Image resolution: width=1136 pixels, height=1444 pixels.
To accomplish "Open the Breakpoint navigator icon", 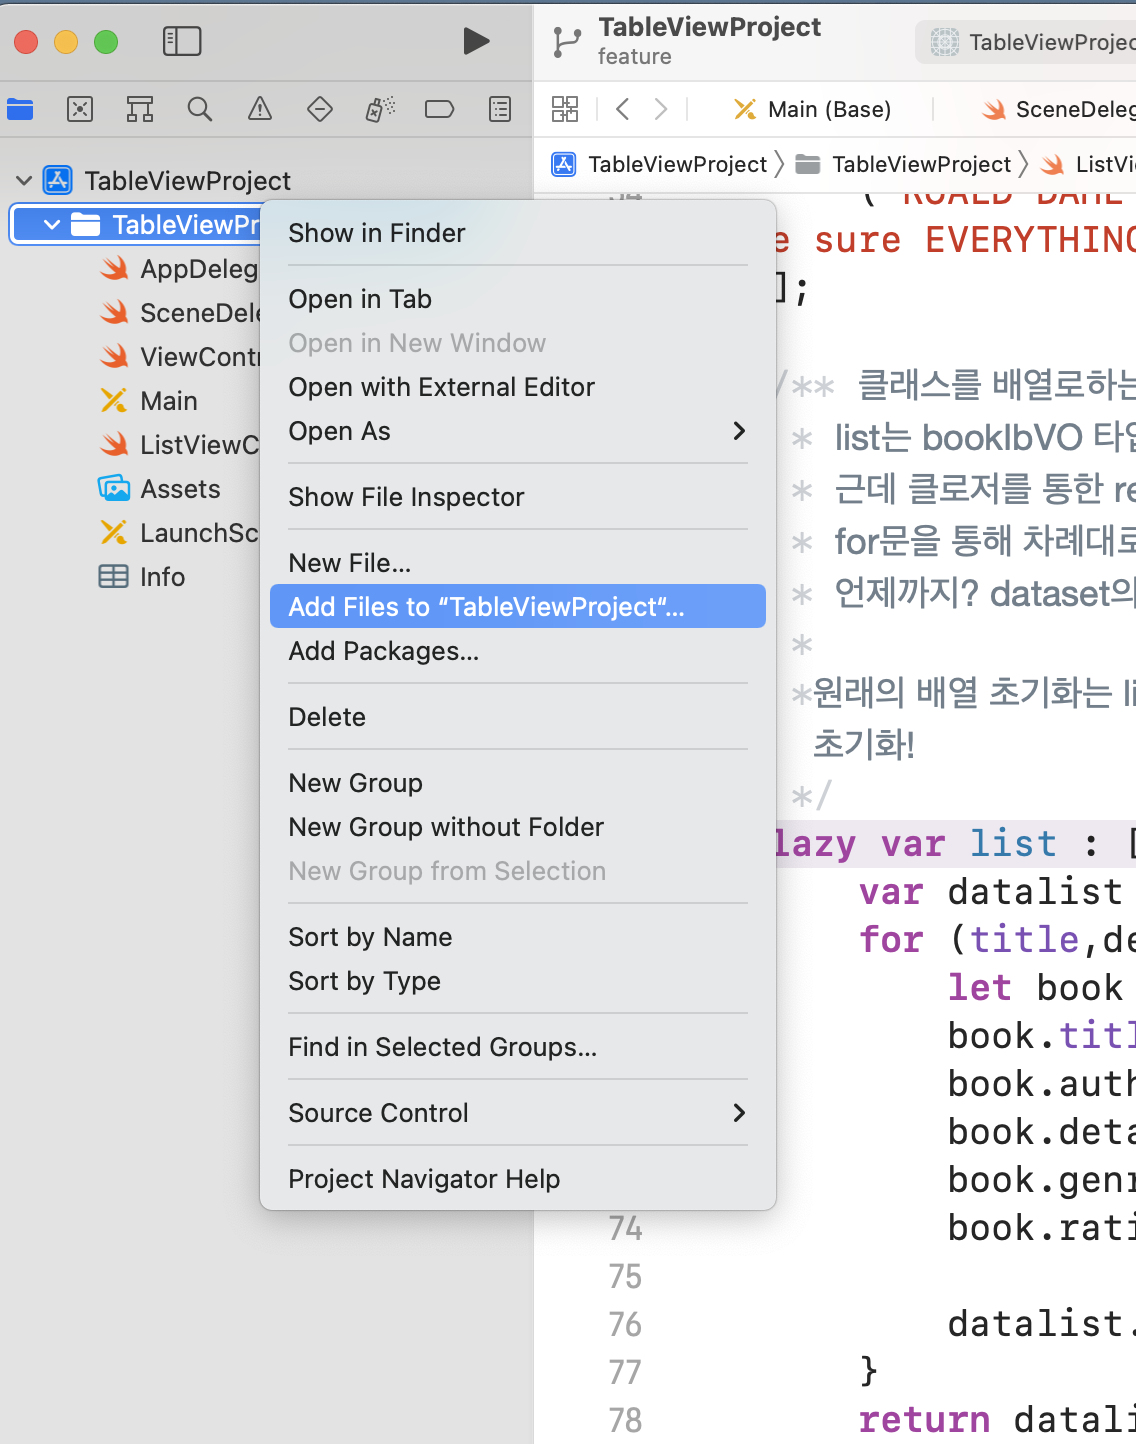I will (440, 109).
